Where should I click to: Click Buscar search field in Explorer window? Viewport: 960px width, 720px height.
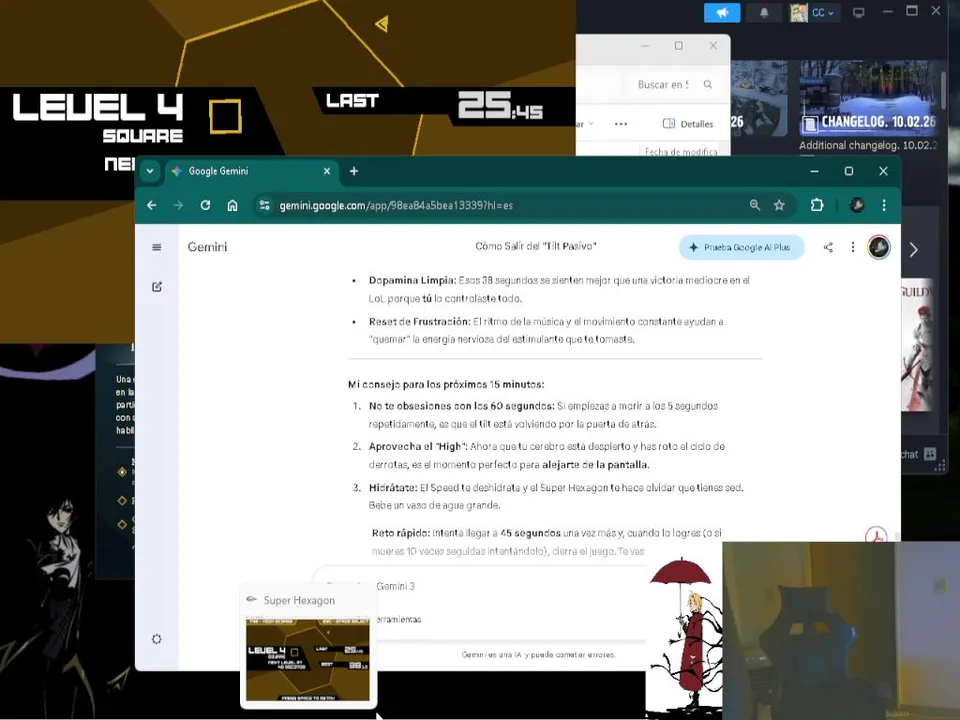[x=663, y=84]
